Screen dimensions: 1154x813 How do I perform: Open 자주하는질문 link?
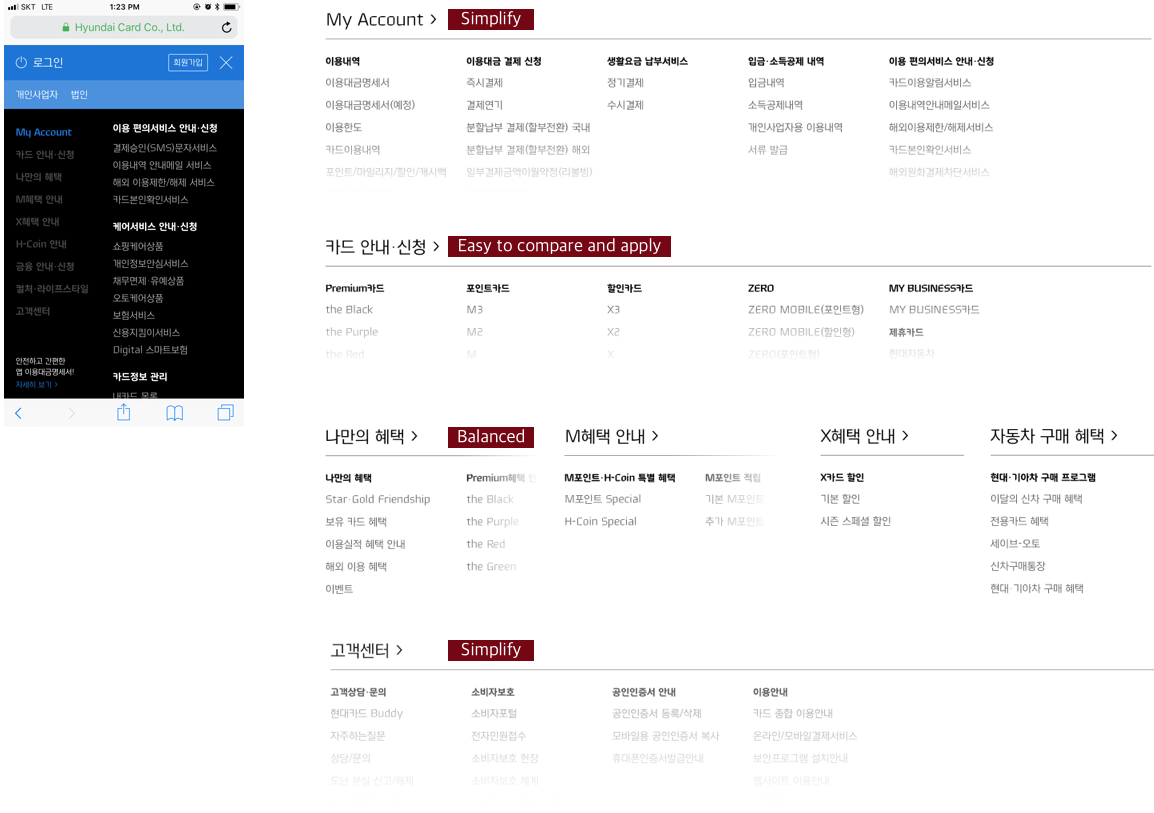358,736
